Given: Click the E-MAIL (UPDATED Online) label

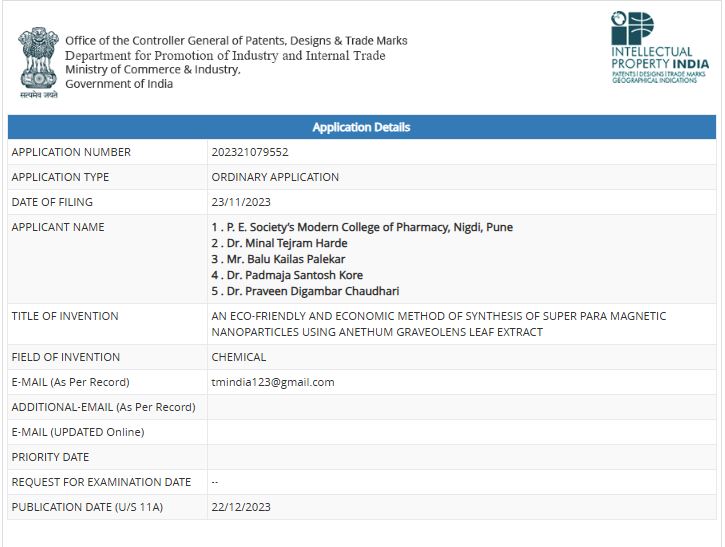Looking at the screenshot, I should pyautogui.click(x=78, y=432).
